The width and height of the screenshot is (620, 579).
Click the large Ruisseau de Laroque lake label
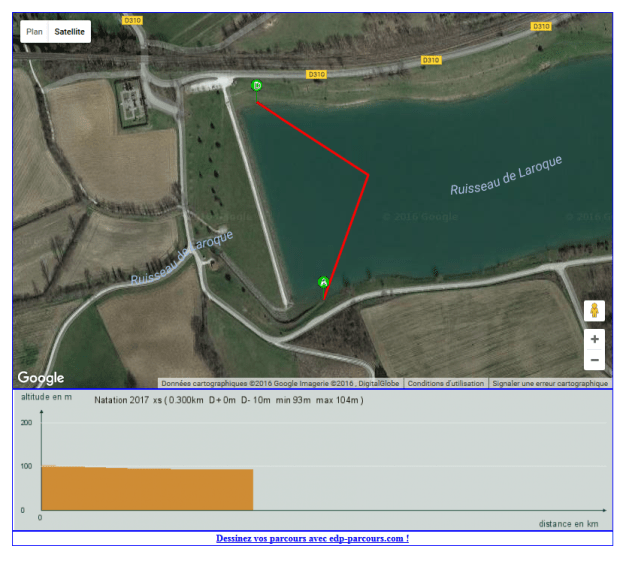coord(506,175)
